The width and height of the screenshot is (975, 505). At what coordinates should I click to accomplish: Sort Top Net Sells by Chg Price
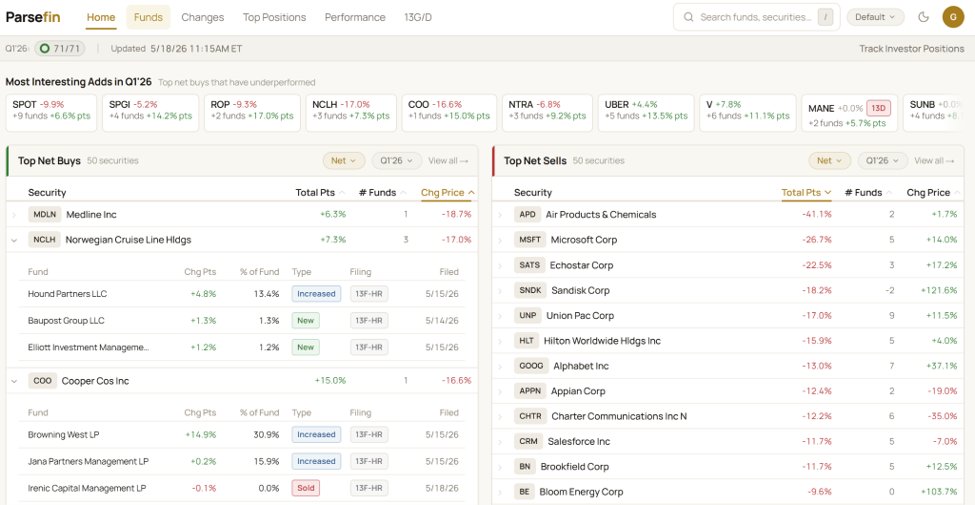click(x=933, y=193)
